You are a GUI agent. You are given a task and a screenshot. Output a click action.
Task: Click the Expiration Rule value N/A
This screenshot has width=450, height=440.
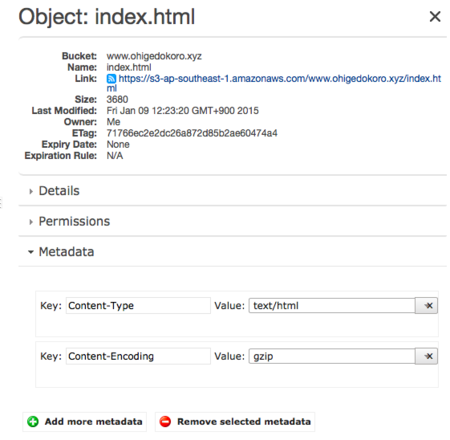115,156
